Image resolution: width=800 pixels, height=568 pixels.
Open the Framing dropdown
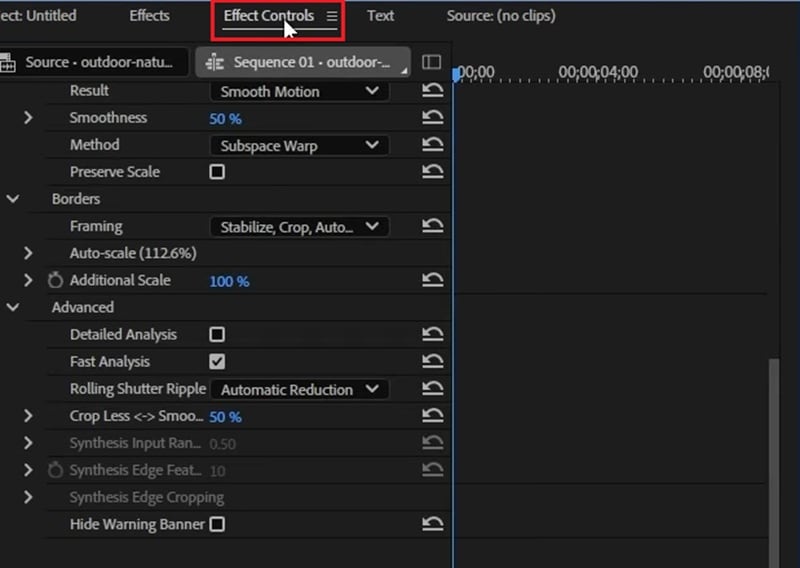[299, 227]
